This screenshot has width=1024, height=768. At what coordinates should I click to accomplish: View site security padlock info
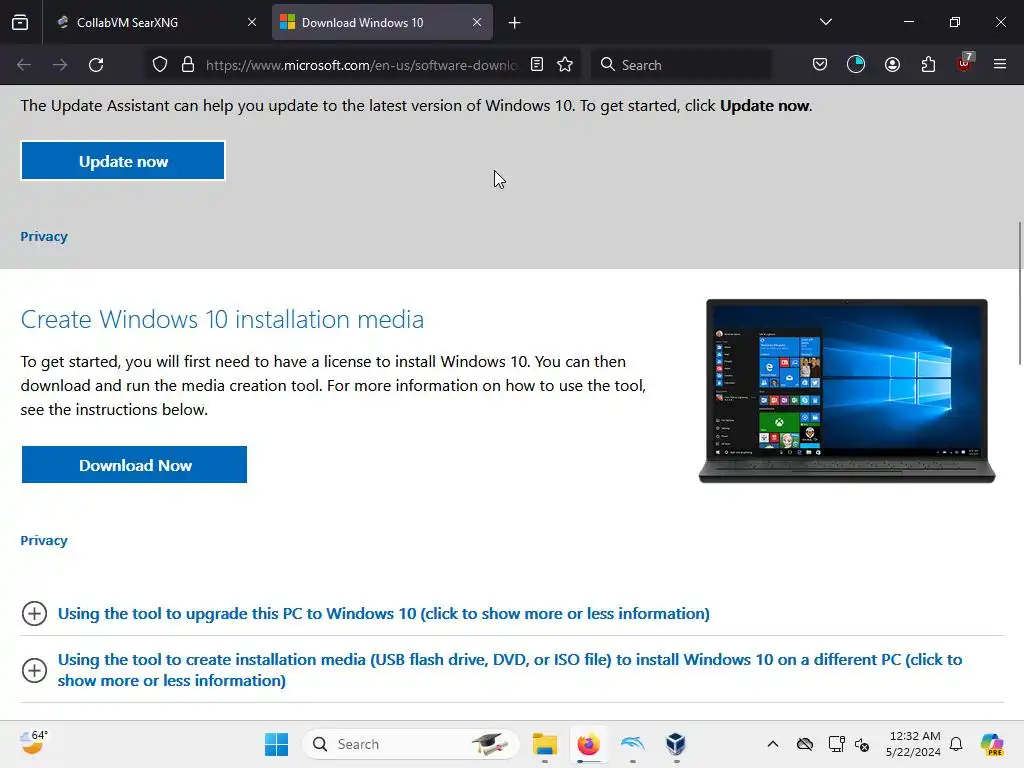188,65
